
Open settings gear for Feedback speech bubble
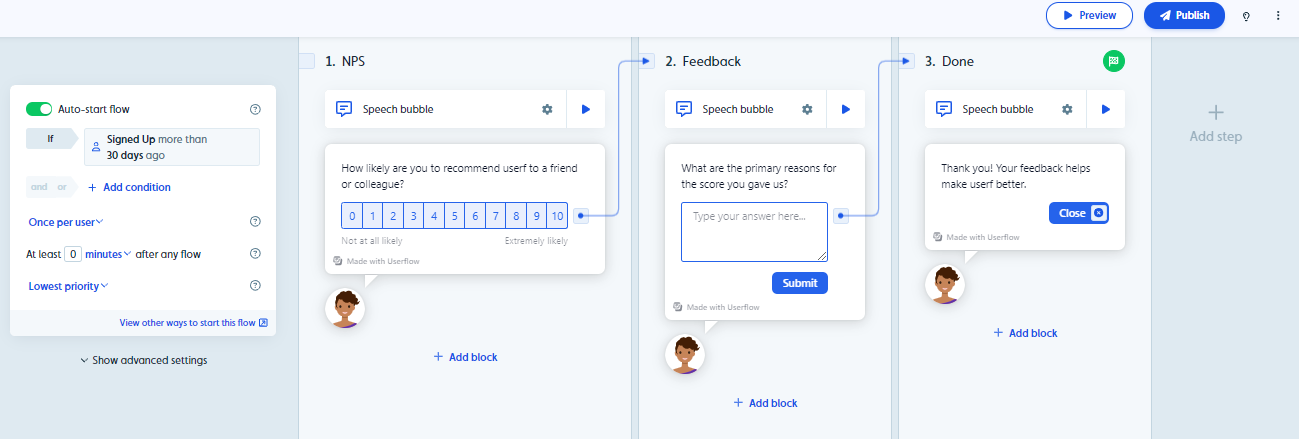807,109
